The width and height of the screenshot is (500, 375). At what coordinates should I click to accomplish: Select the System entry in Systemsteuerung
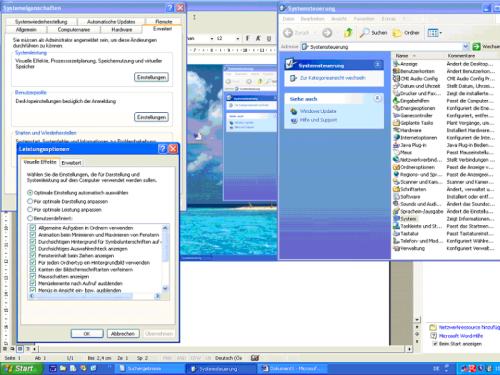405,219
